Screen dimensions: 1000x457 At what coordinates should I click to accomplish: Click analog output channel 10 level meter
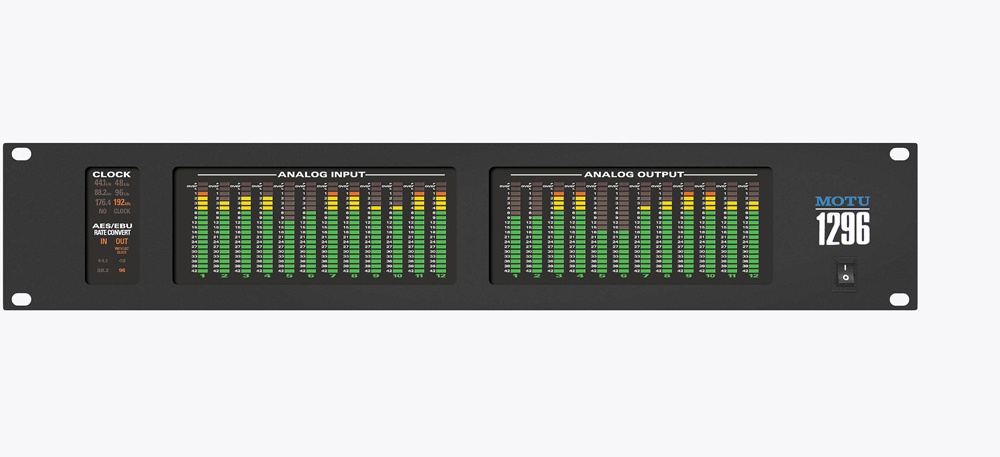pos(710,228)
